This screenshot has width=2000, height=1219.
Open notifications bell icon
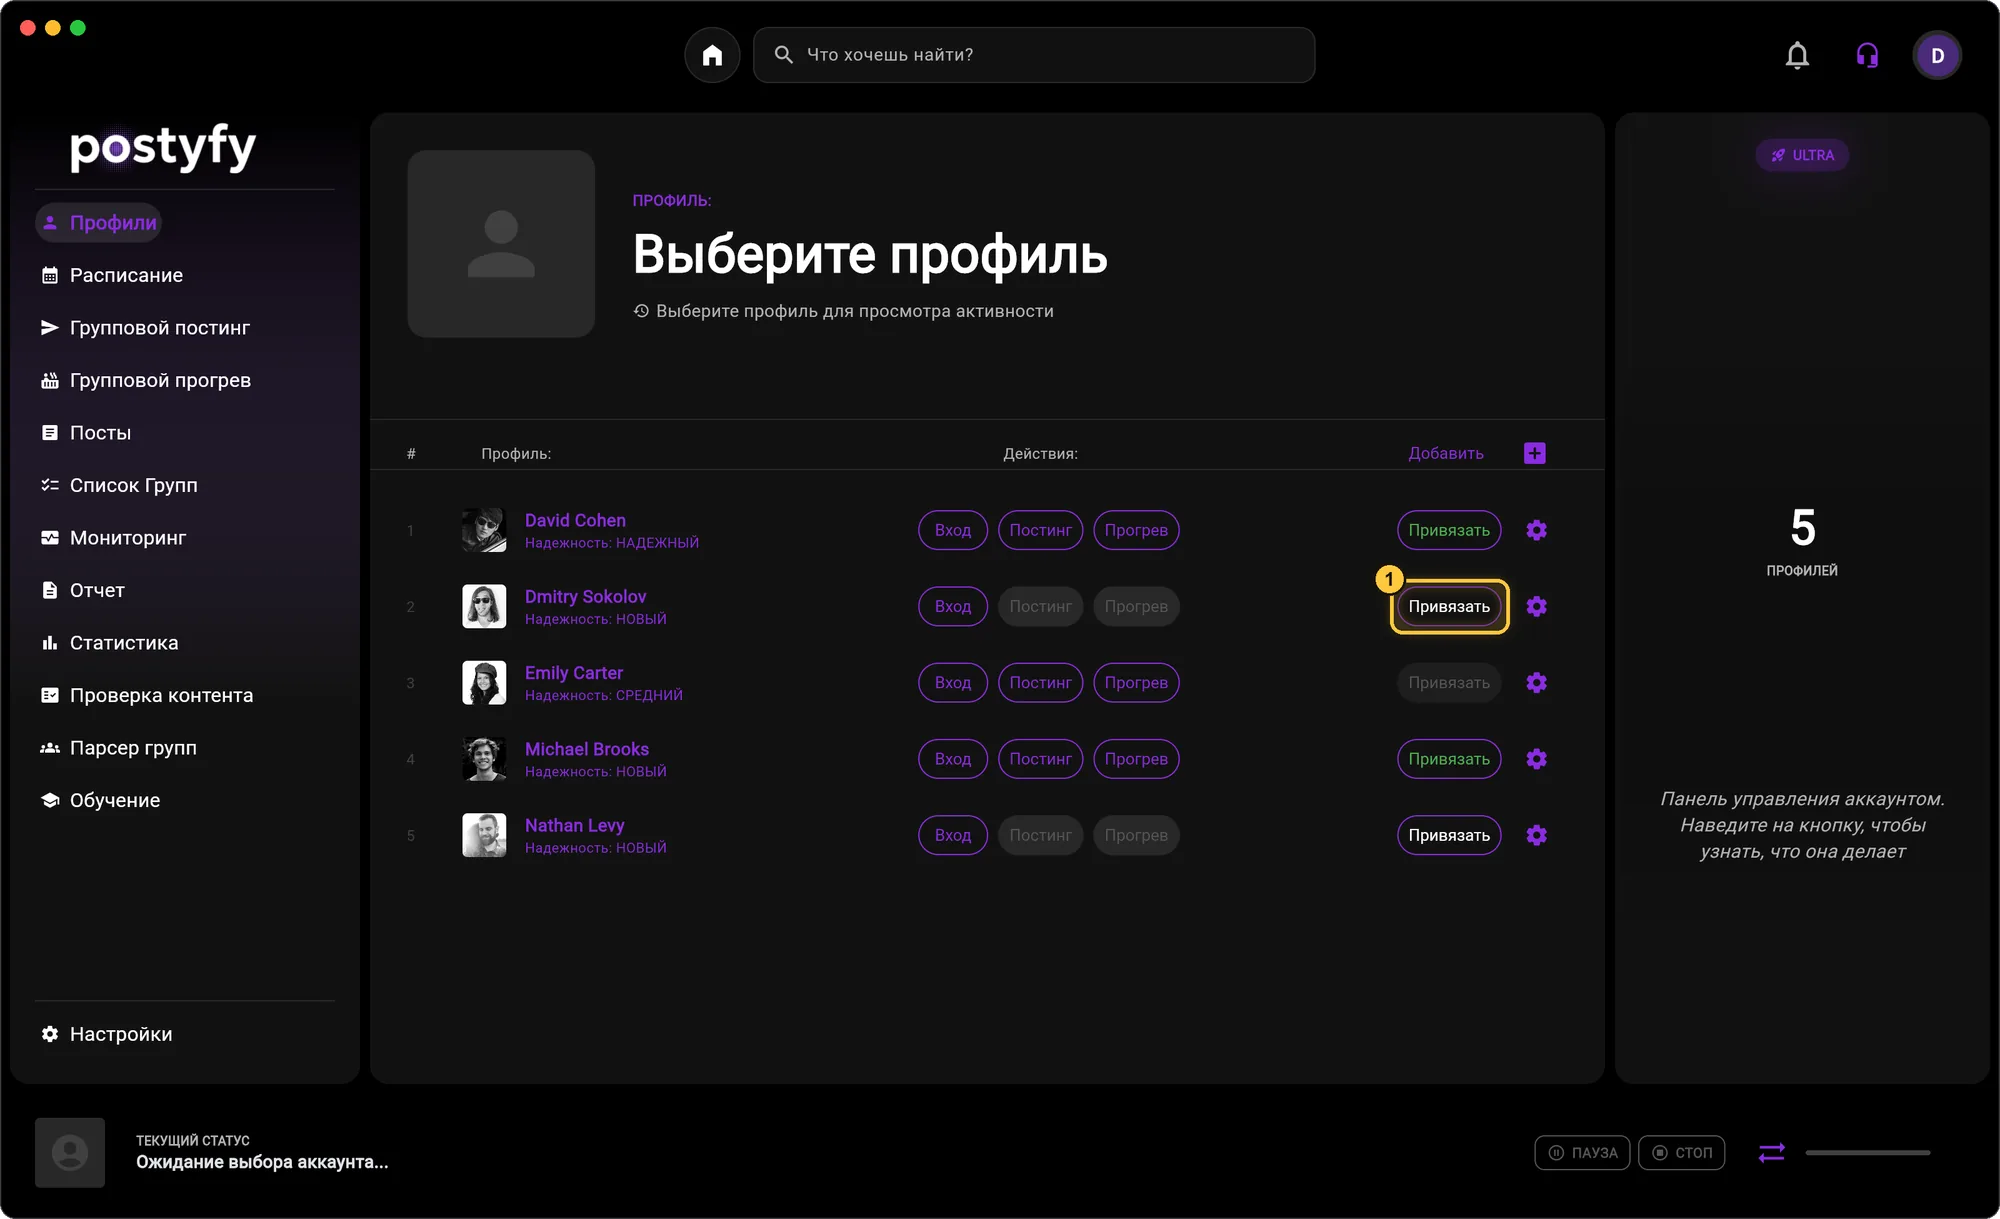click(x=1797, y=55)
